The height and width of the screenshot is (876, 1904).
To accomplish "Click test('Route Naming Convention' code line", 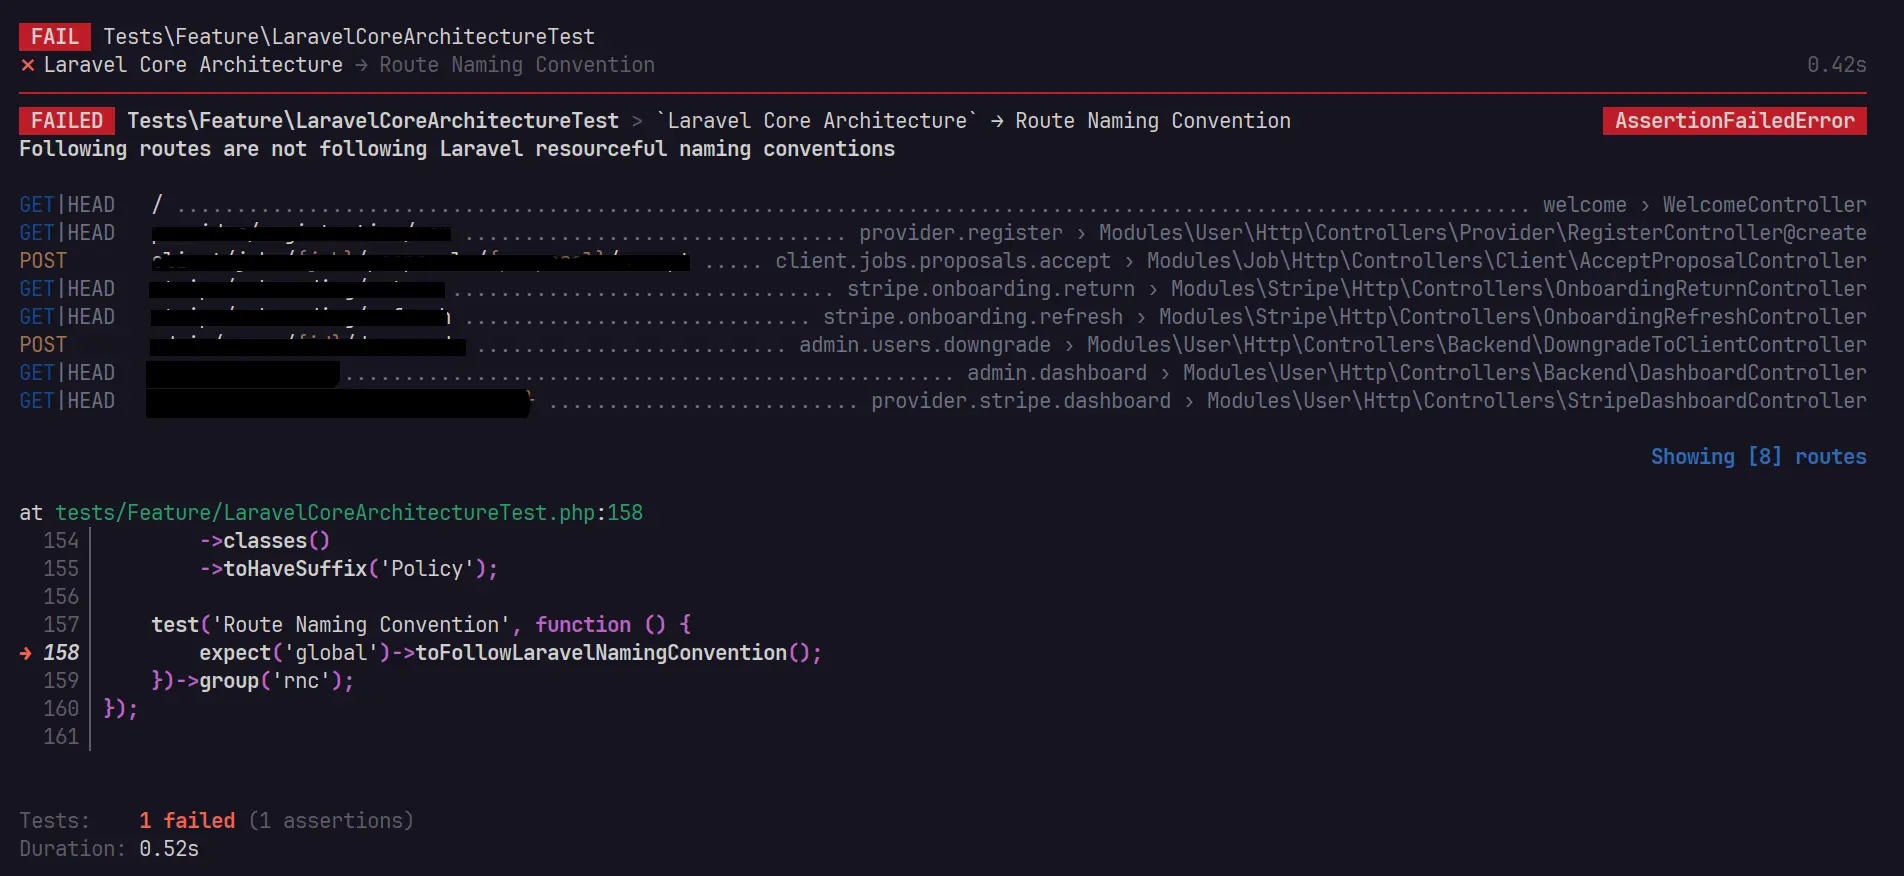I will (x=421, y=625).
